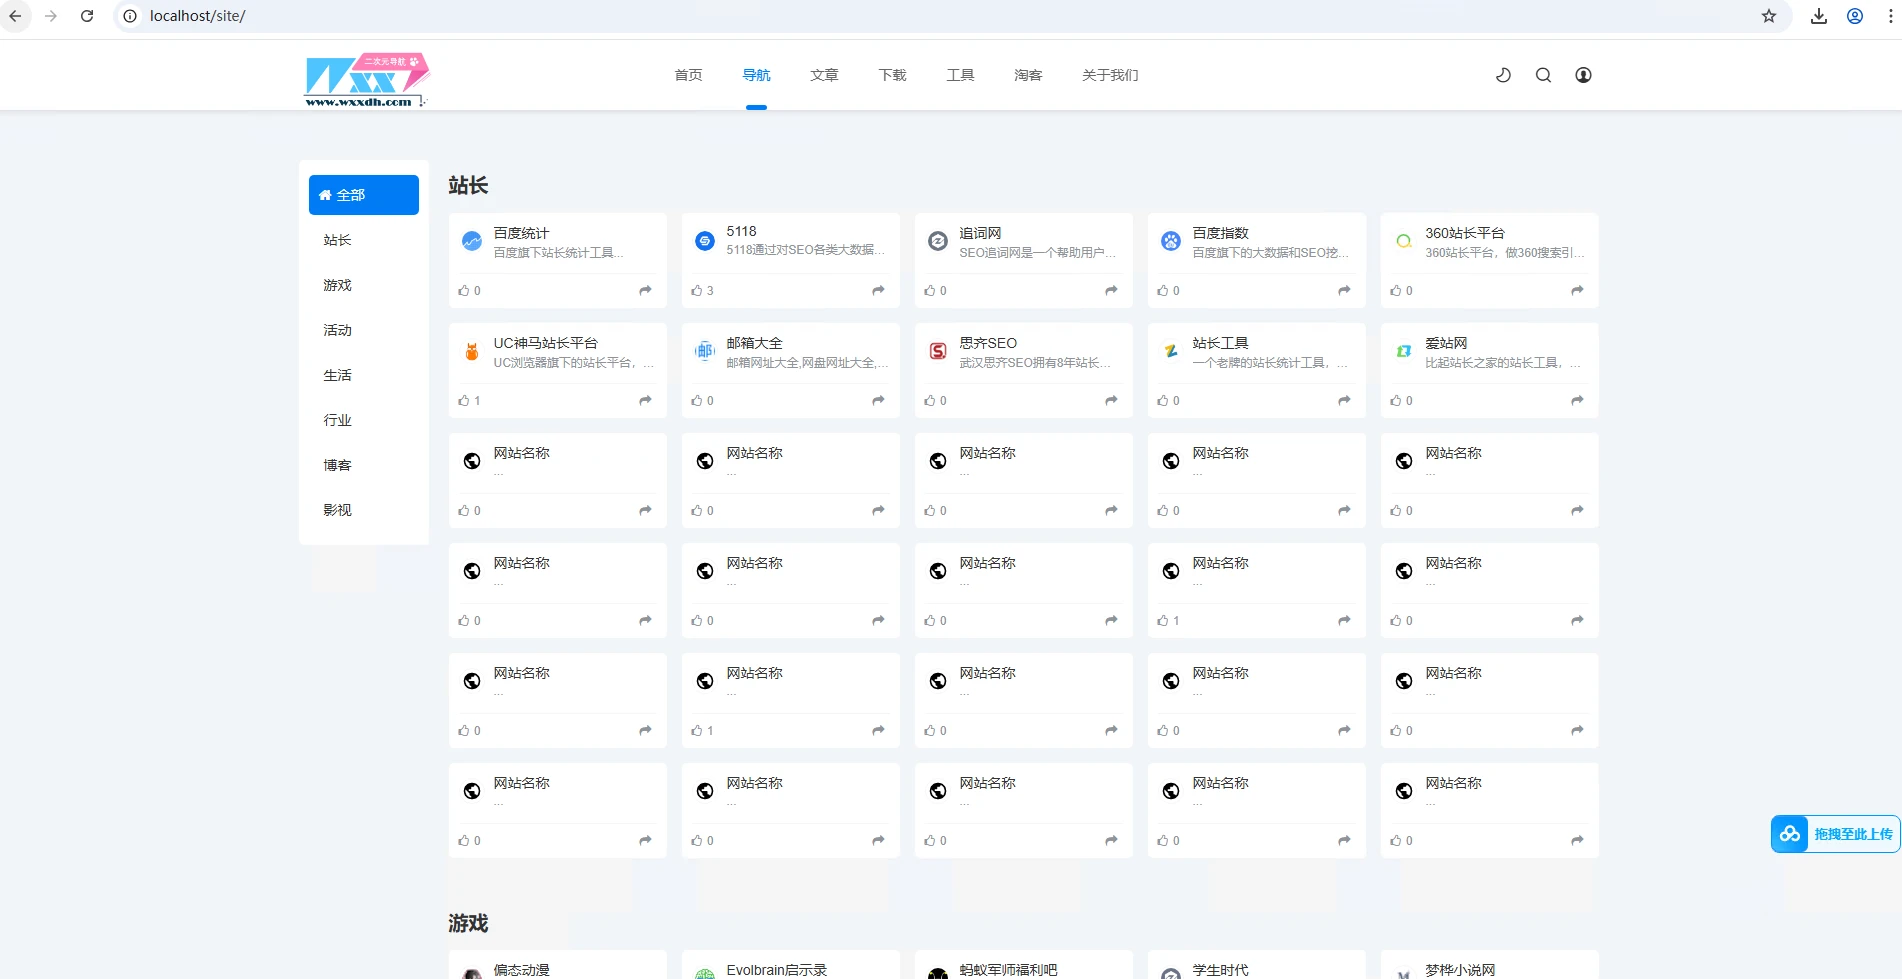Click the 拖拽至此上传 upload button
The width and height of the screenshot is (1902, 979).
tap(1835, 834)
